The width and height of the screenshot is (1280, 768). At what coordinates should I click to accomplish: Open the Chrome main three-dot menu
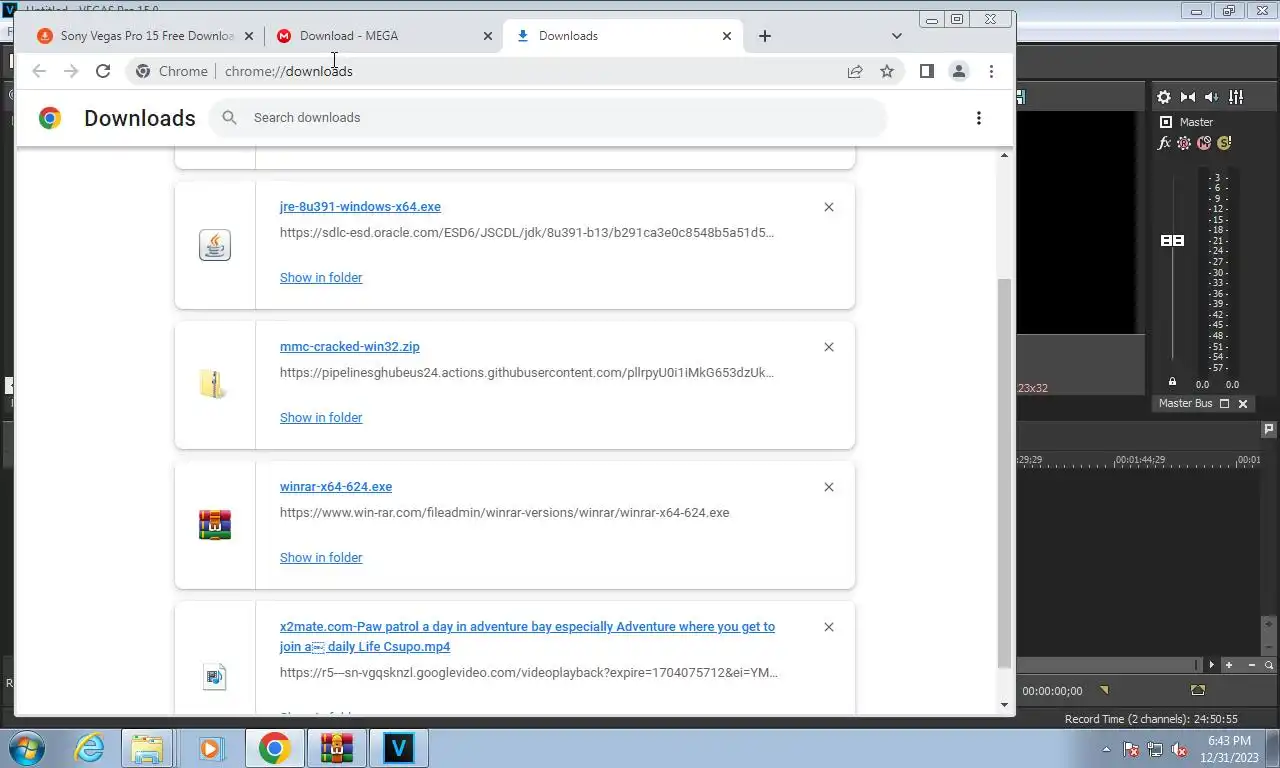point(991,71)
